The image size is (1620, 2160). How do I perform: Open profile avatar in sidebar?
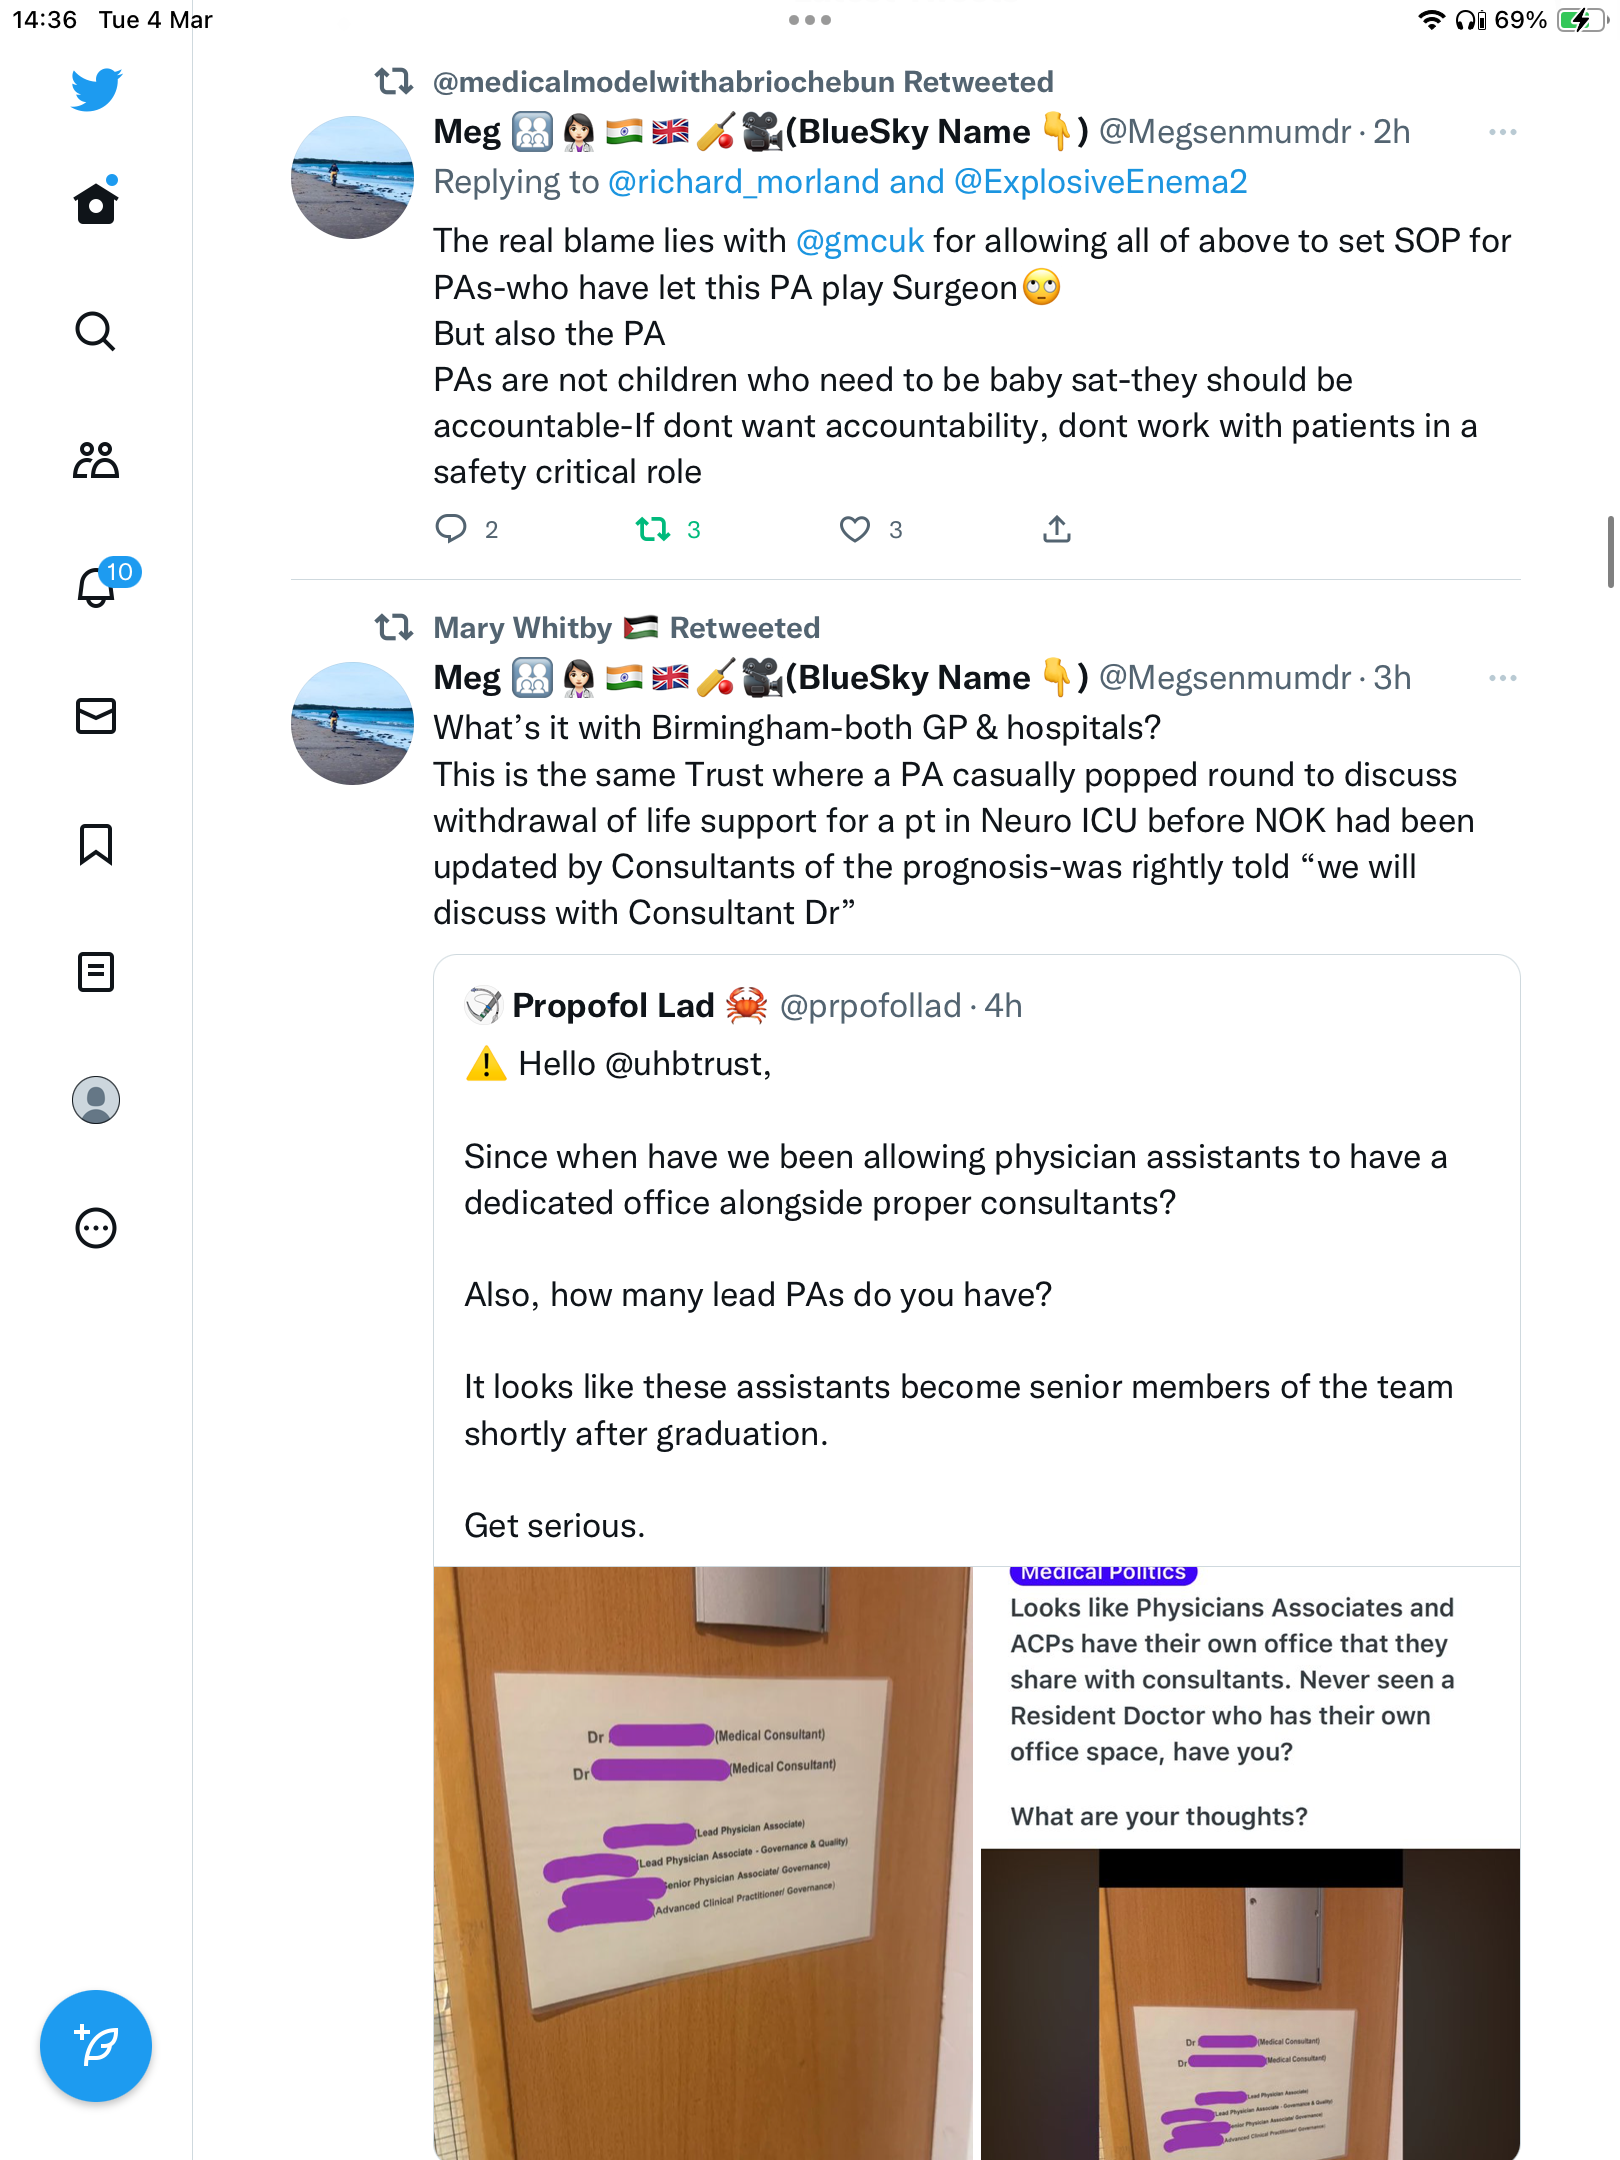pyautogui.click(x=96, y=1100)
